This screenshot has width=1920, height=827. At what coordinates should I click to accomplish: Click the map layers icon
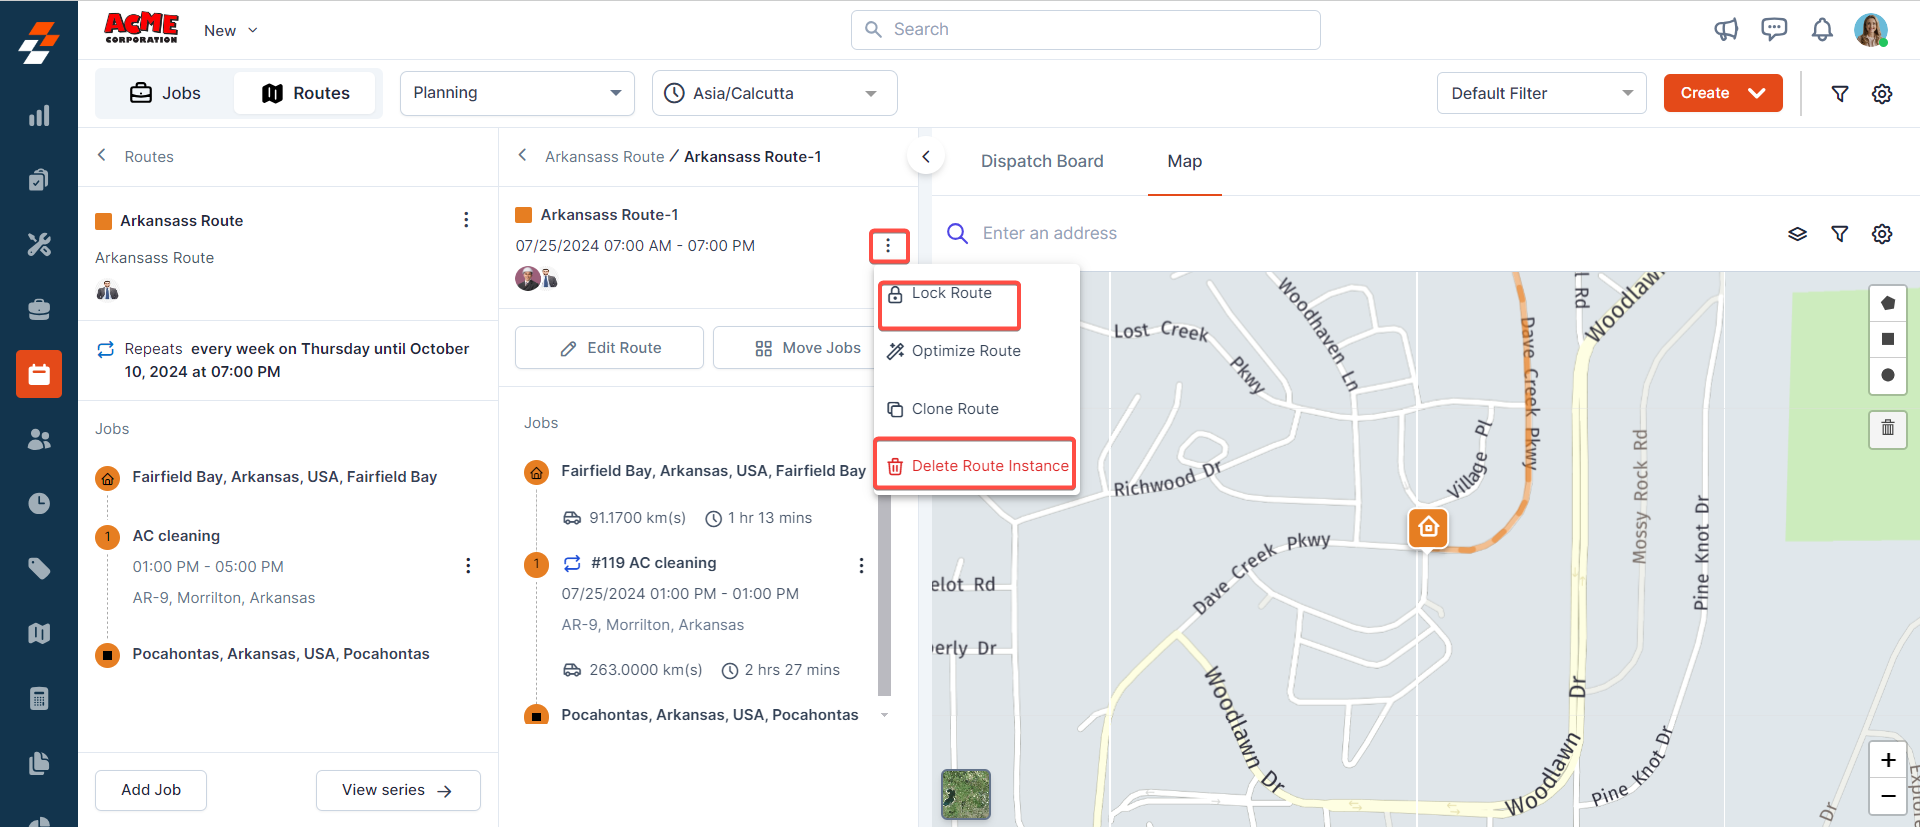click(x=1797, y=234)
